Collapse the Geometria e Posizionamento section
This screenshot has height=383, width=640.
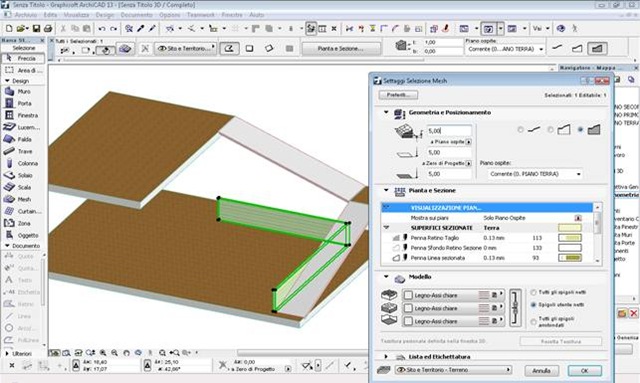coord(386,112)
